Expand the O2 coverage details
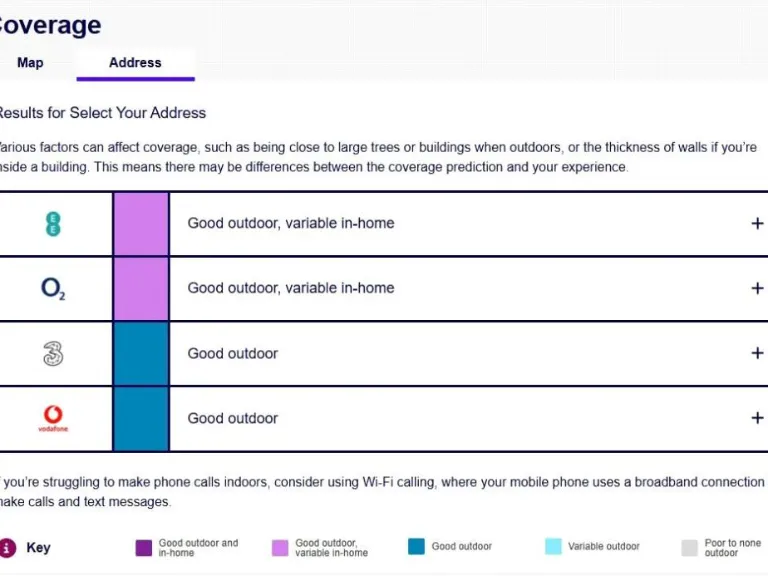 click(757, 288)
